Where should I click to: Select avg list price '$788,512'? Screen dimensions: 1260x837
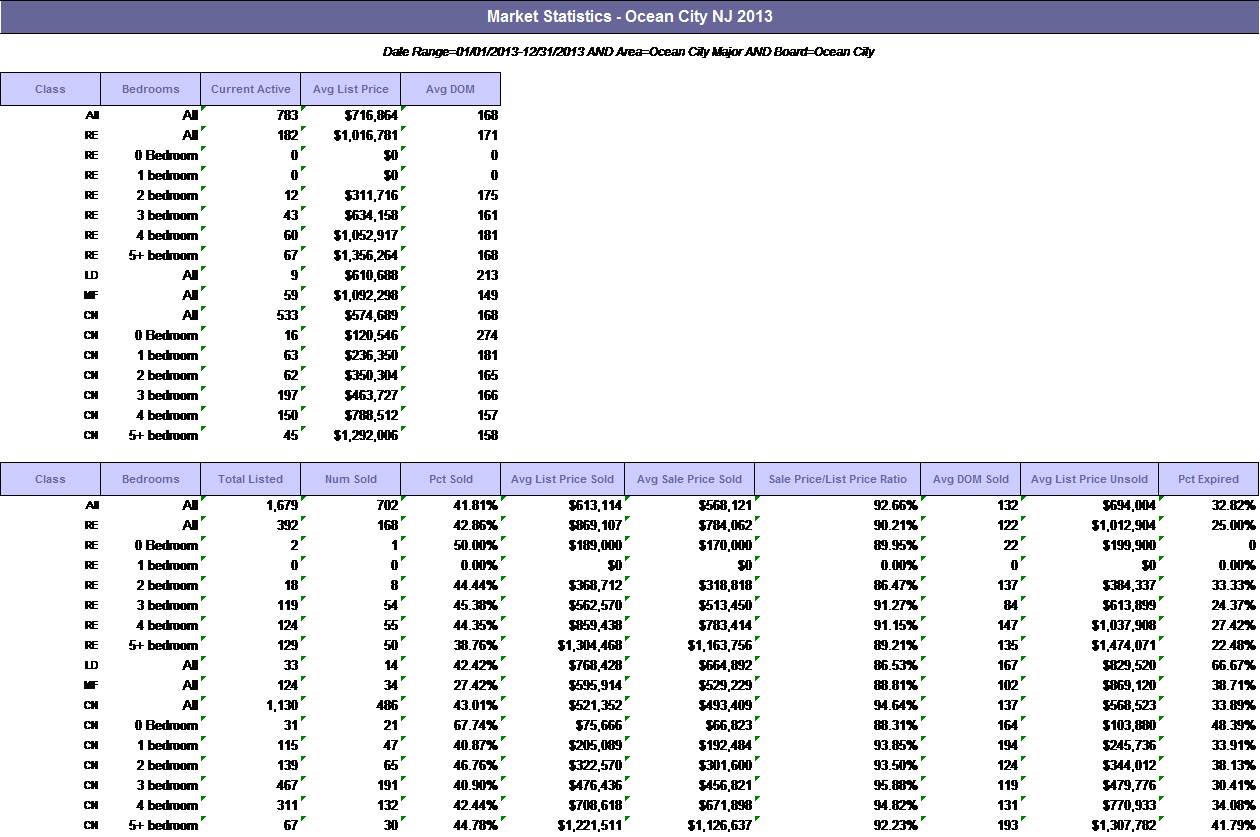[x=370, y=415]
